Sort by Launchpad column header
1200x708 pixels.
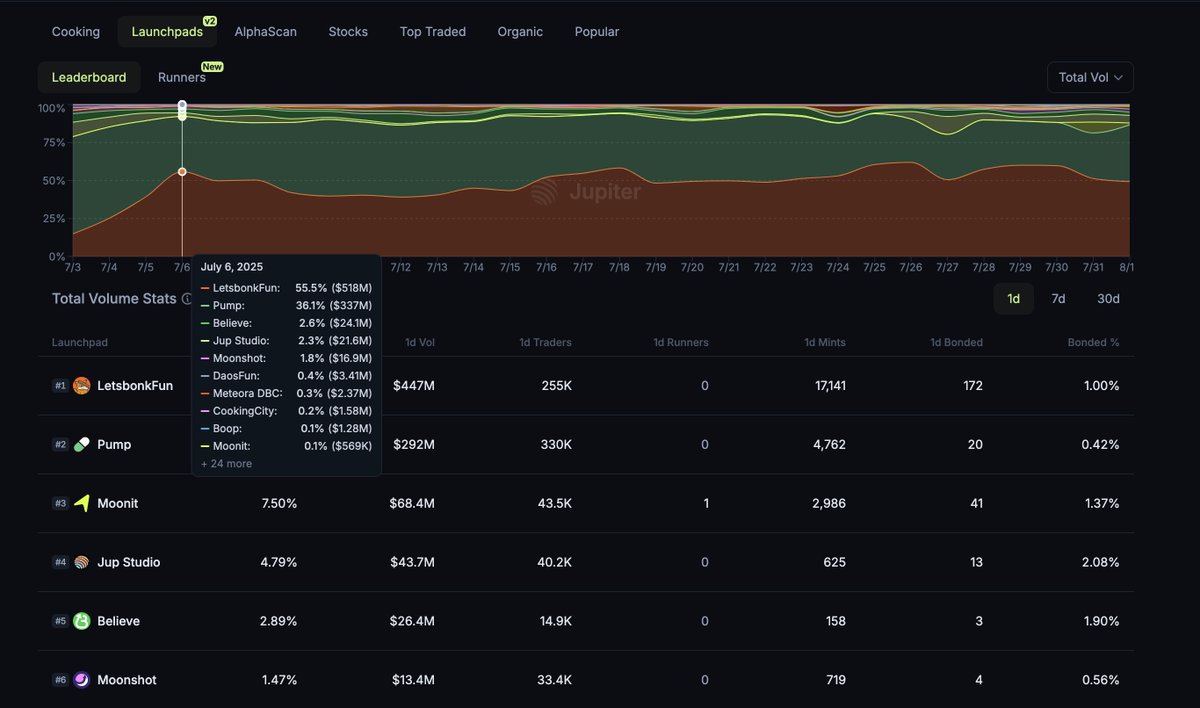[80, 342]
